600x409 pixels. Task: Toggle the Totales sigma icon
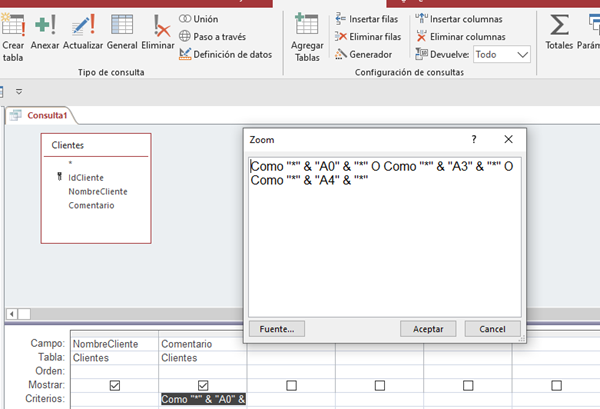click(x=560, y=34)
